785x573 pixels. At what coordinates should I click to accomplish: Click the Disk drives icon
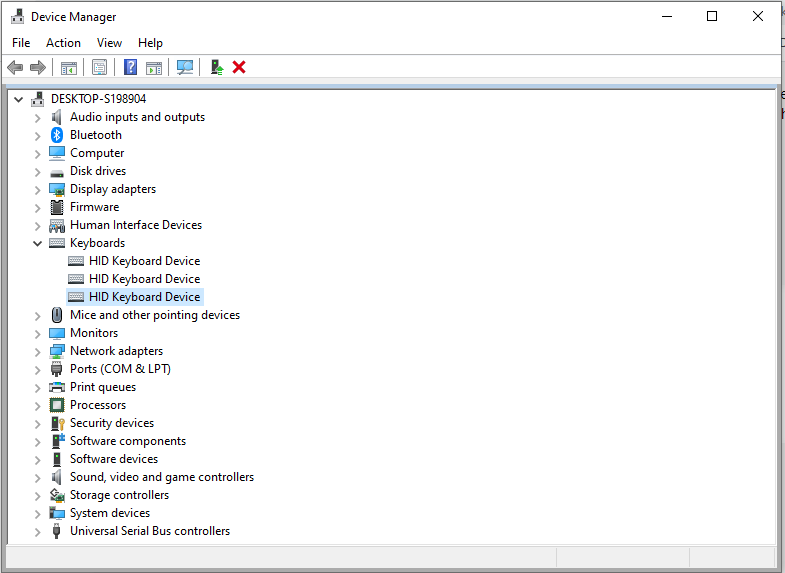(57, 173)
